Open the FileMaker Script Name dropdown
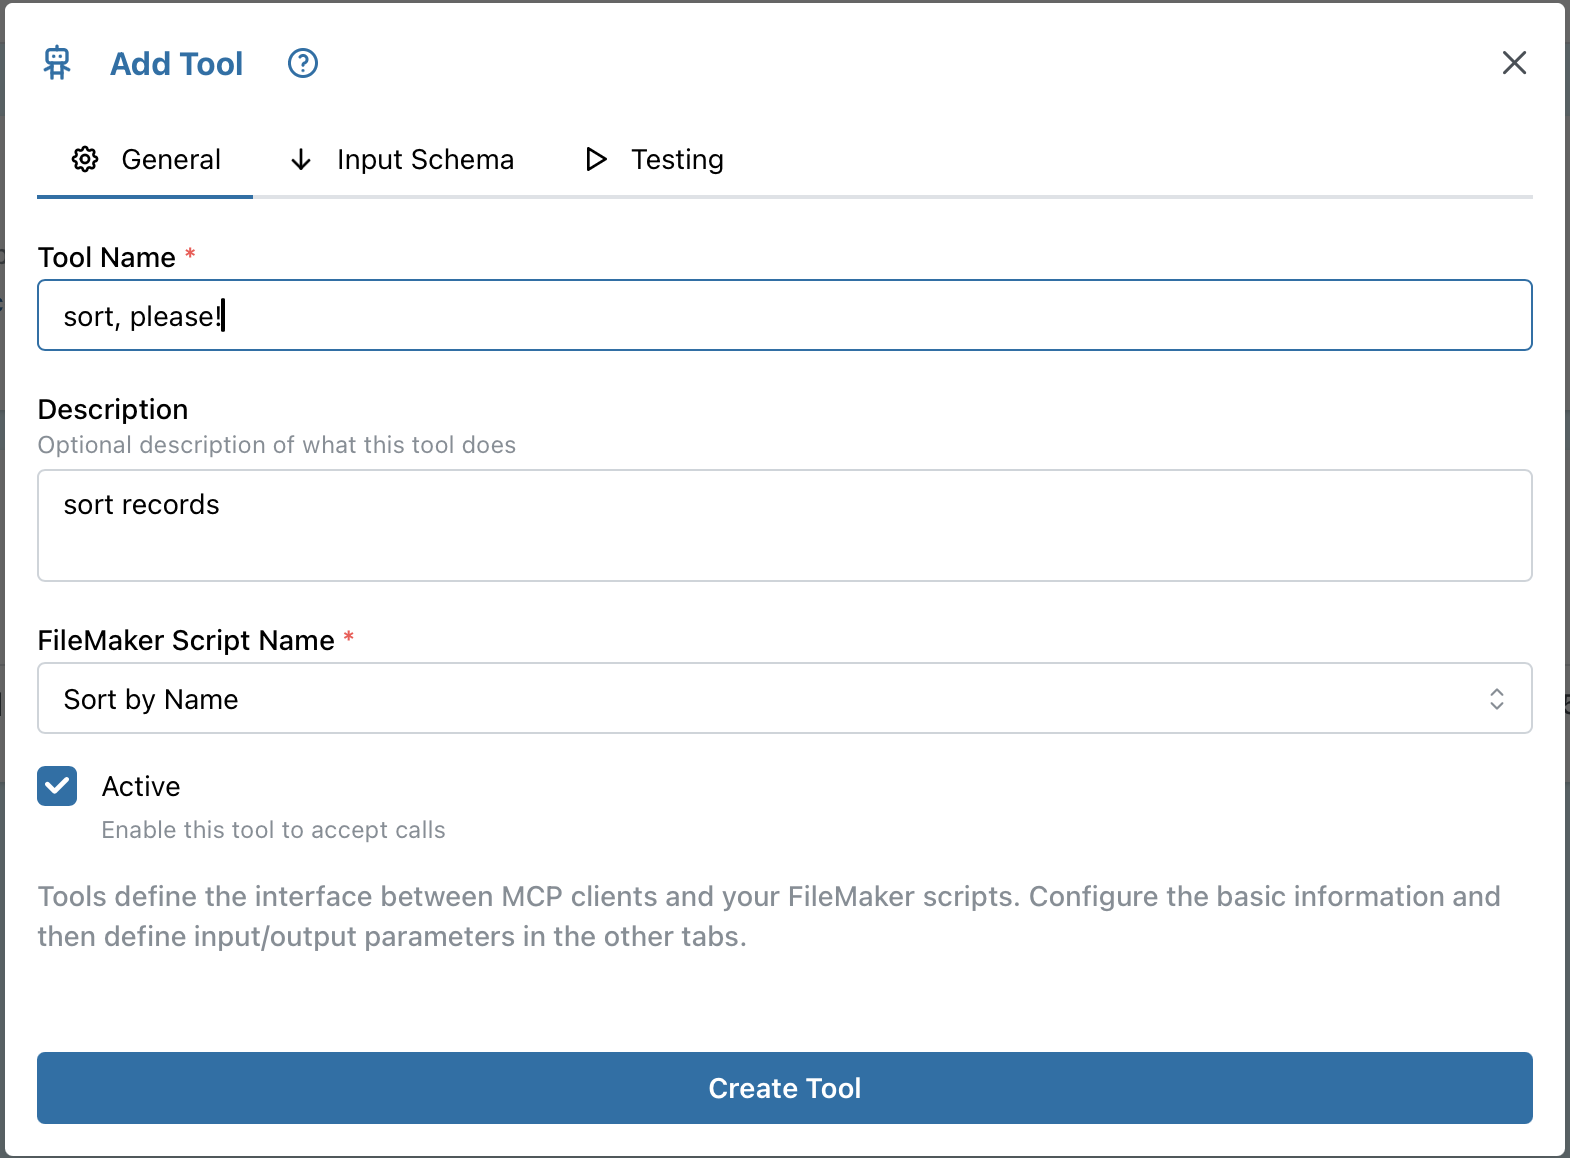The image size is (1570, 1158). point(760,699)
